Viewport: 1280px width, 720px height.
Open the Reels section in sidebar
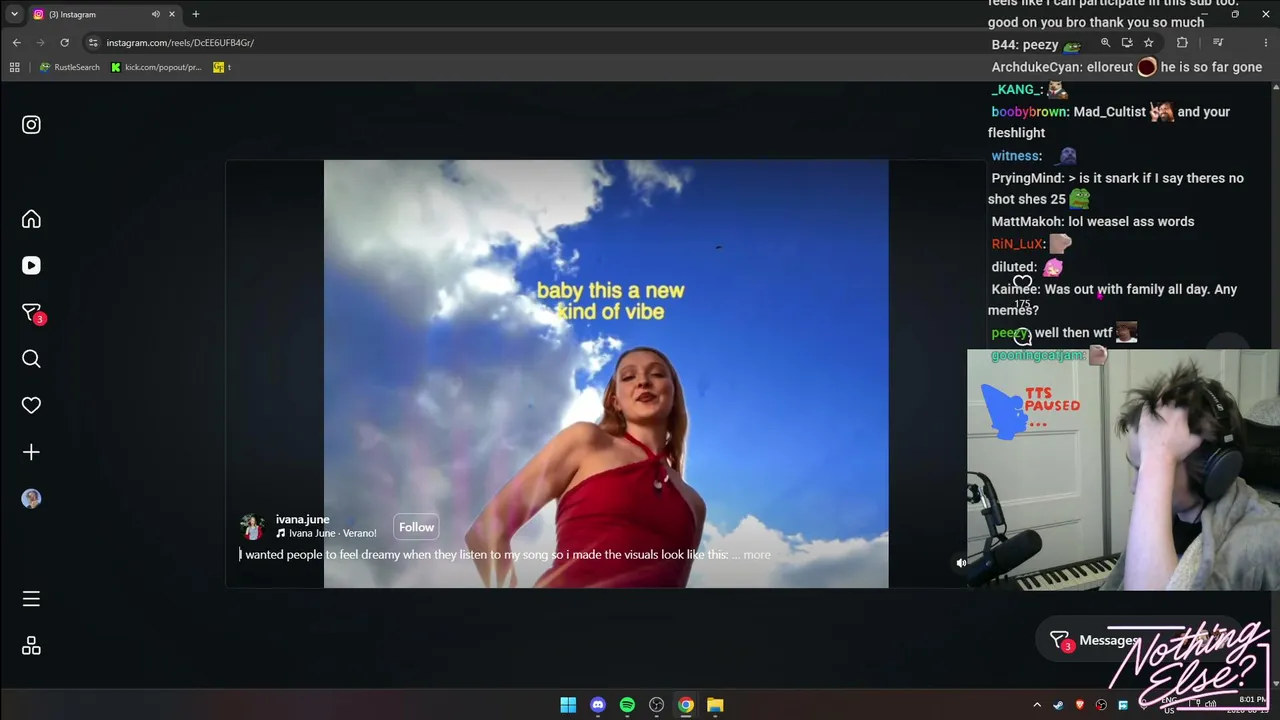coord(31,265)
